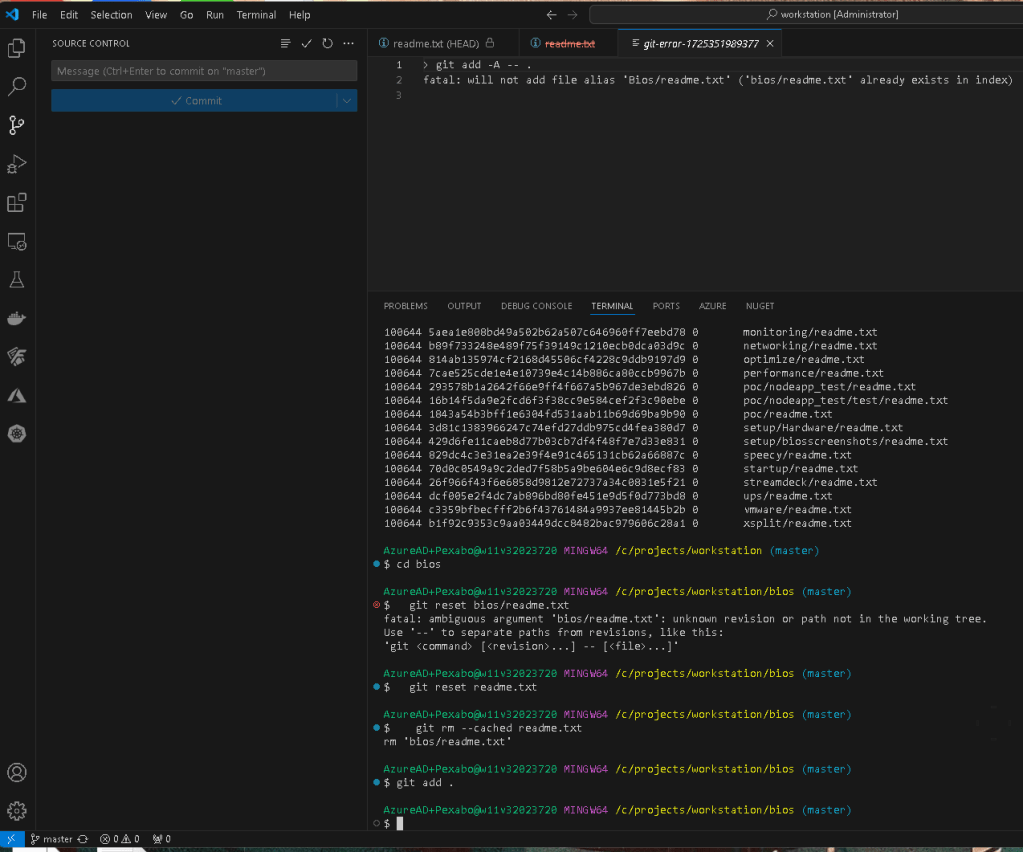View source control as tree/list icon

285,43
